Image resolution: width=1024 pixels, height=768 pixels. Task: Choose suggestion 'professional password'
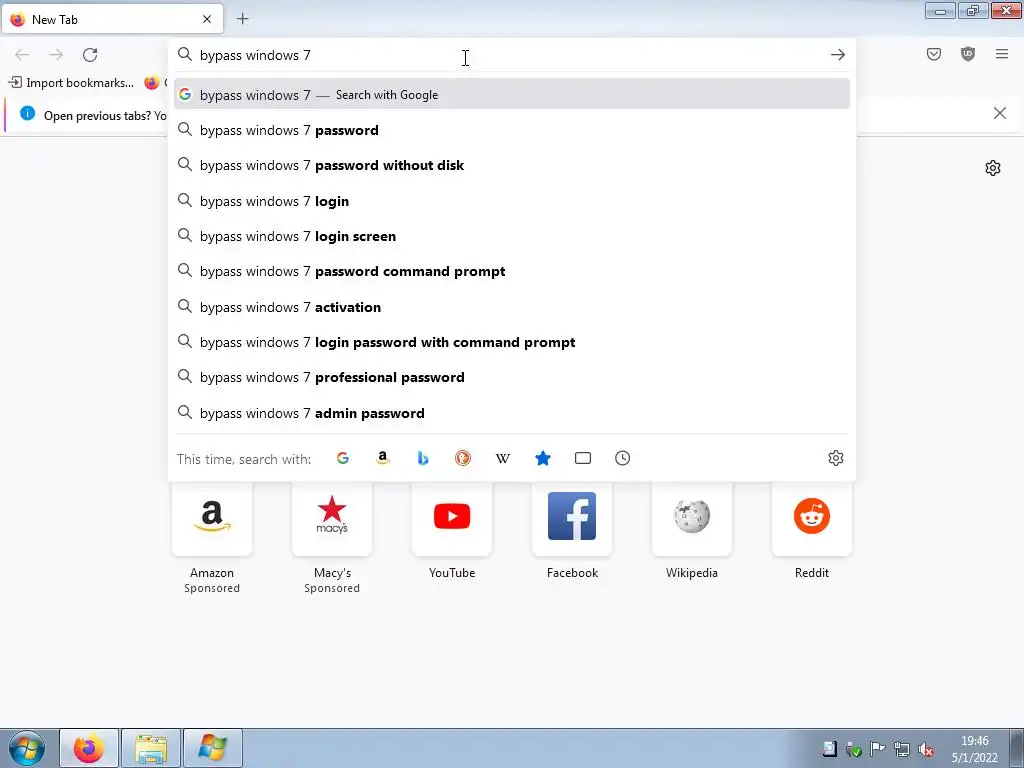point(512,377)
